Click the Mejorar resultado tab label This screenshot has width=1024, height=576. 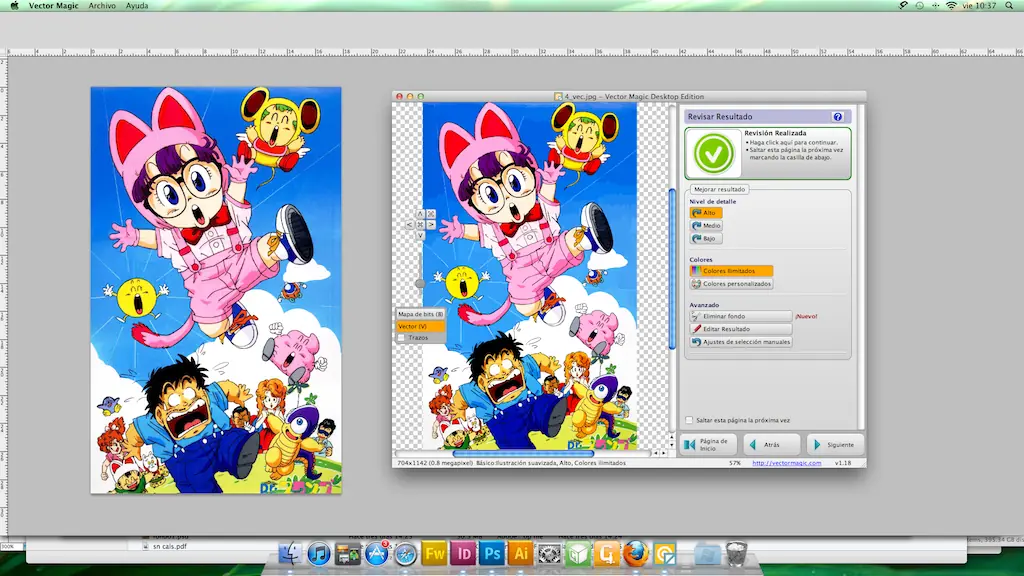(719, 189)
